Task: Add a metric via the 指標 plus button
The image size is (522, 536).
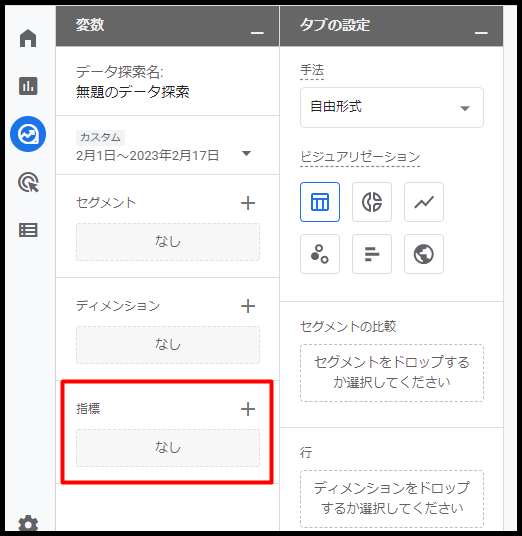Action: pos(248,409)
